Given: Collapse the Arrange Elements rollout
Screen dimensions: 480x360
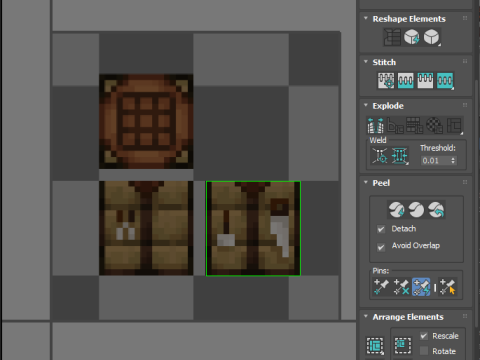Looking at the screenshot, I should point(366,316).
